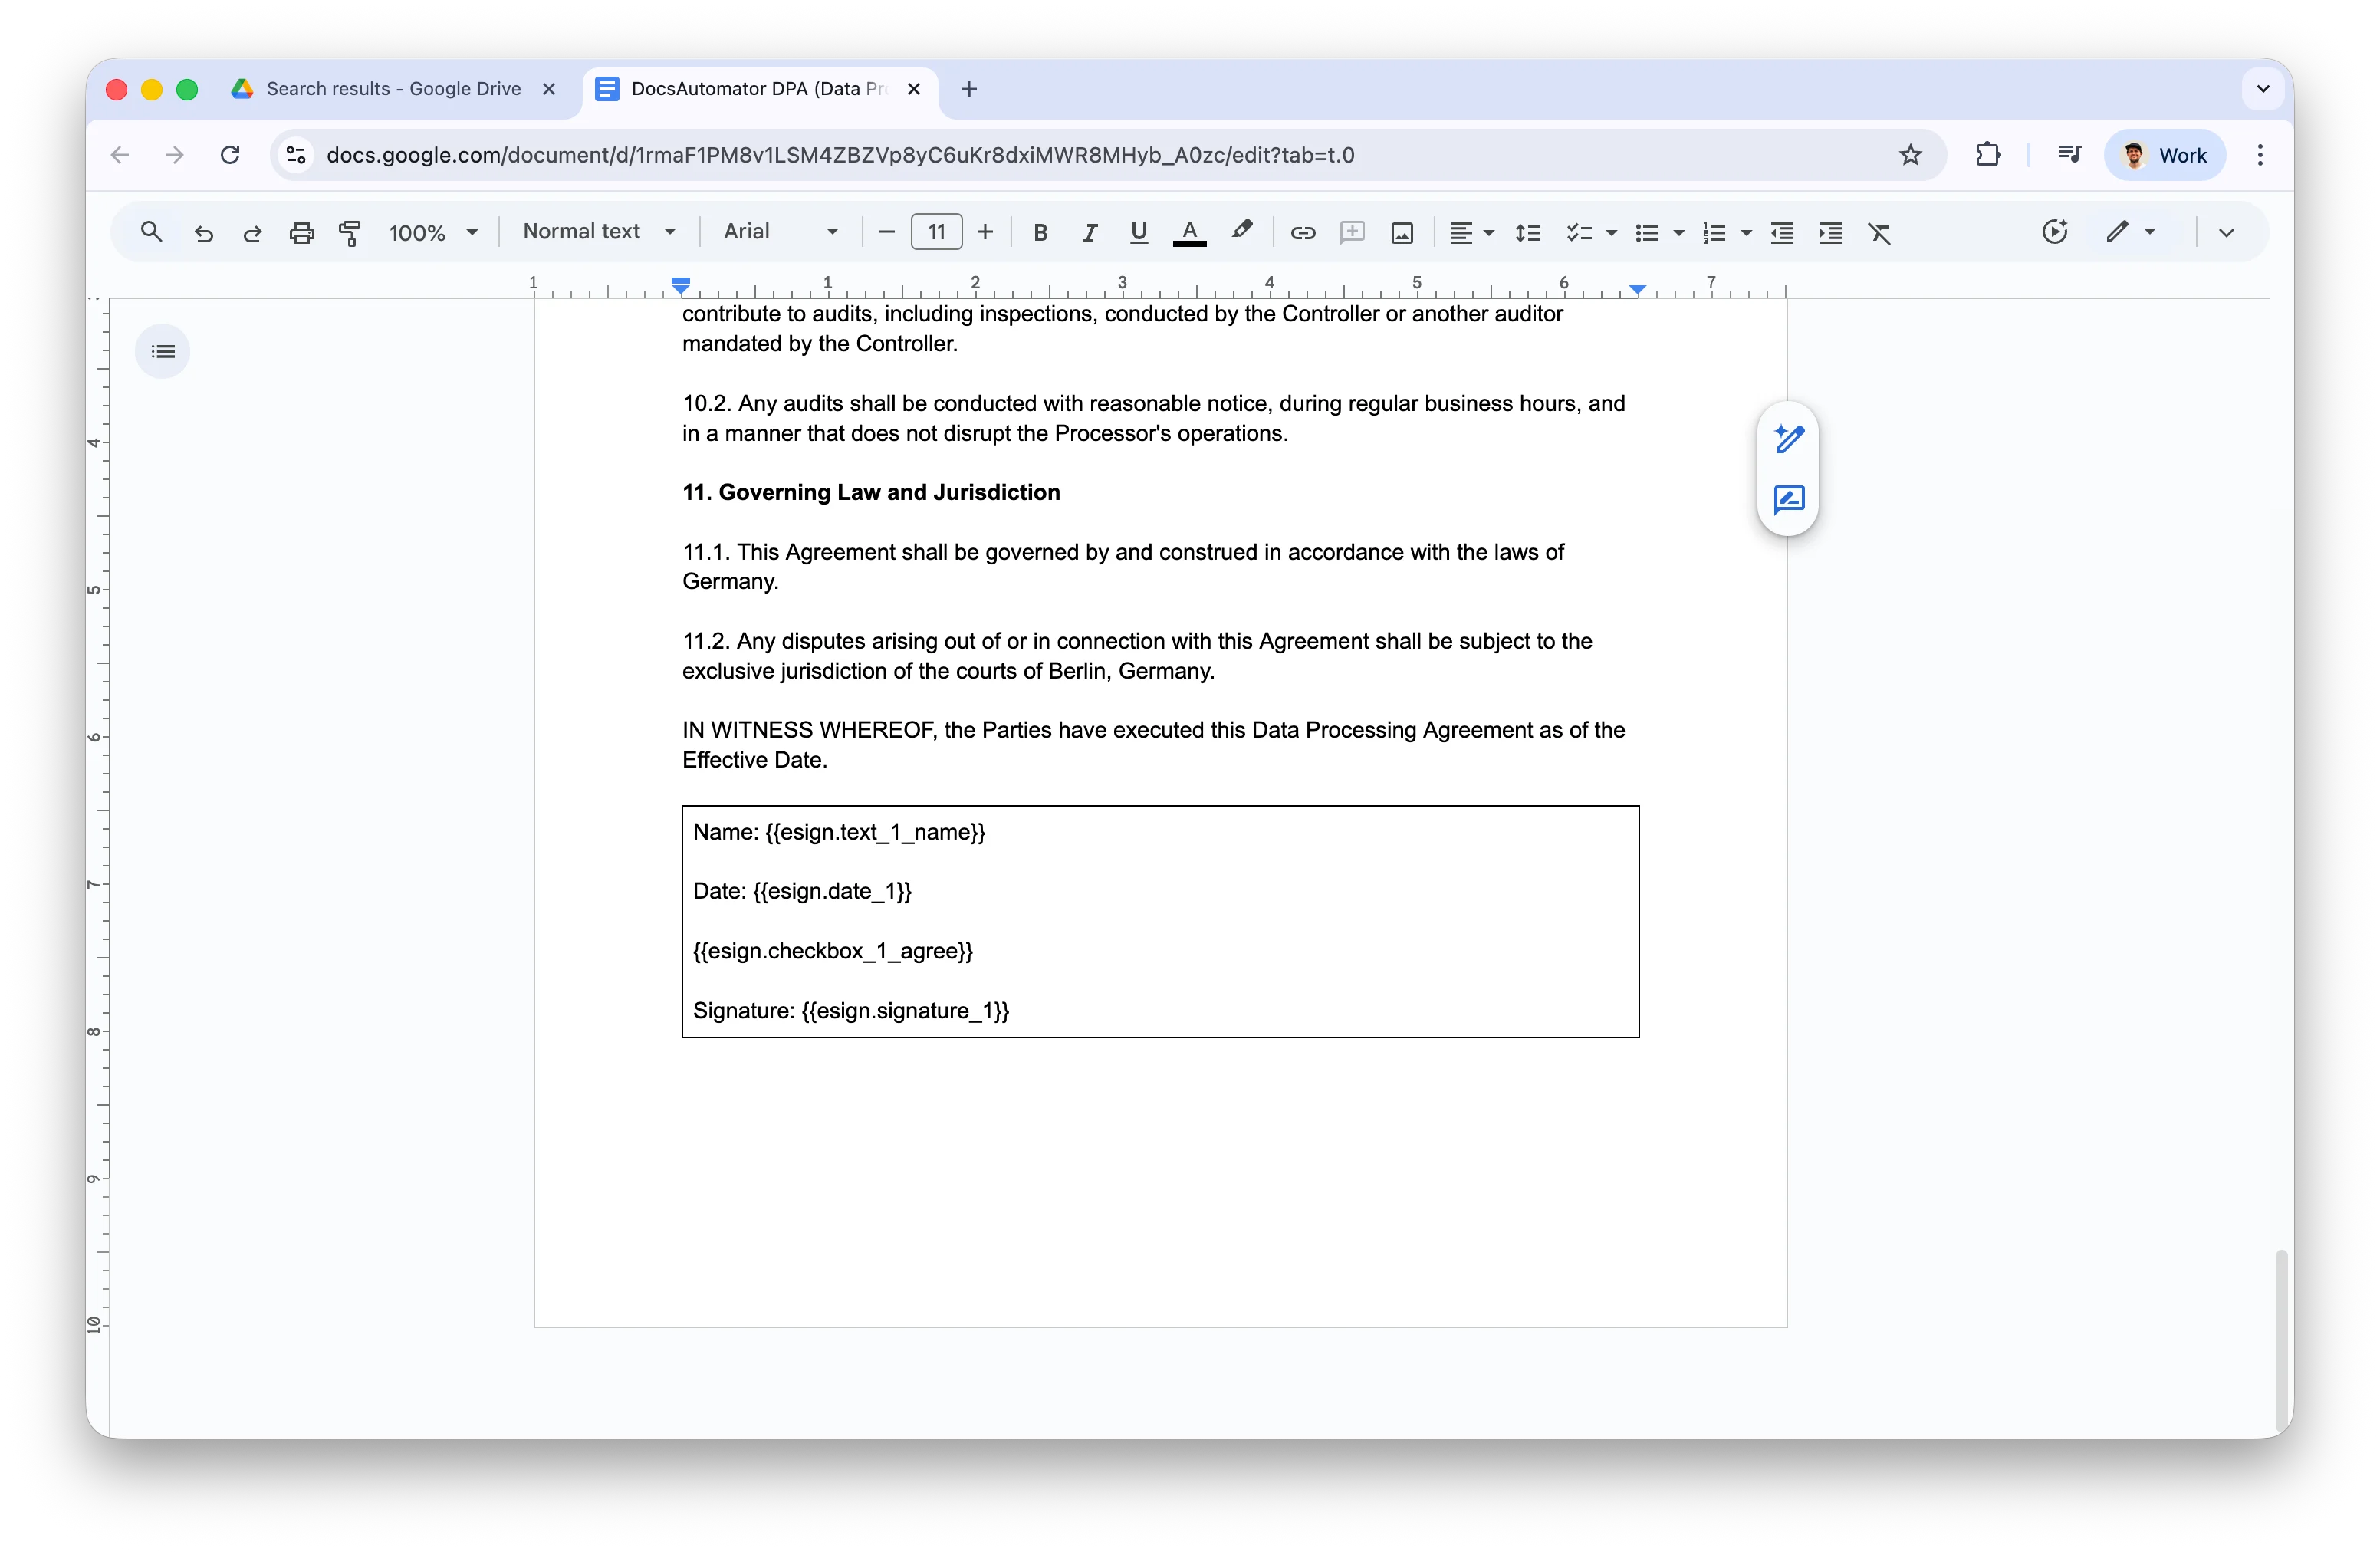Image resolution: width=2380 pixels, height=1552 pixels.
Task: View site information in address bar
Action: pyautogui.click(x=296, y=155)
